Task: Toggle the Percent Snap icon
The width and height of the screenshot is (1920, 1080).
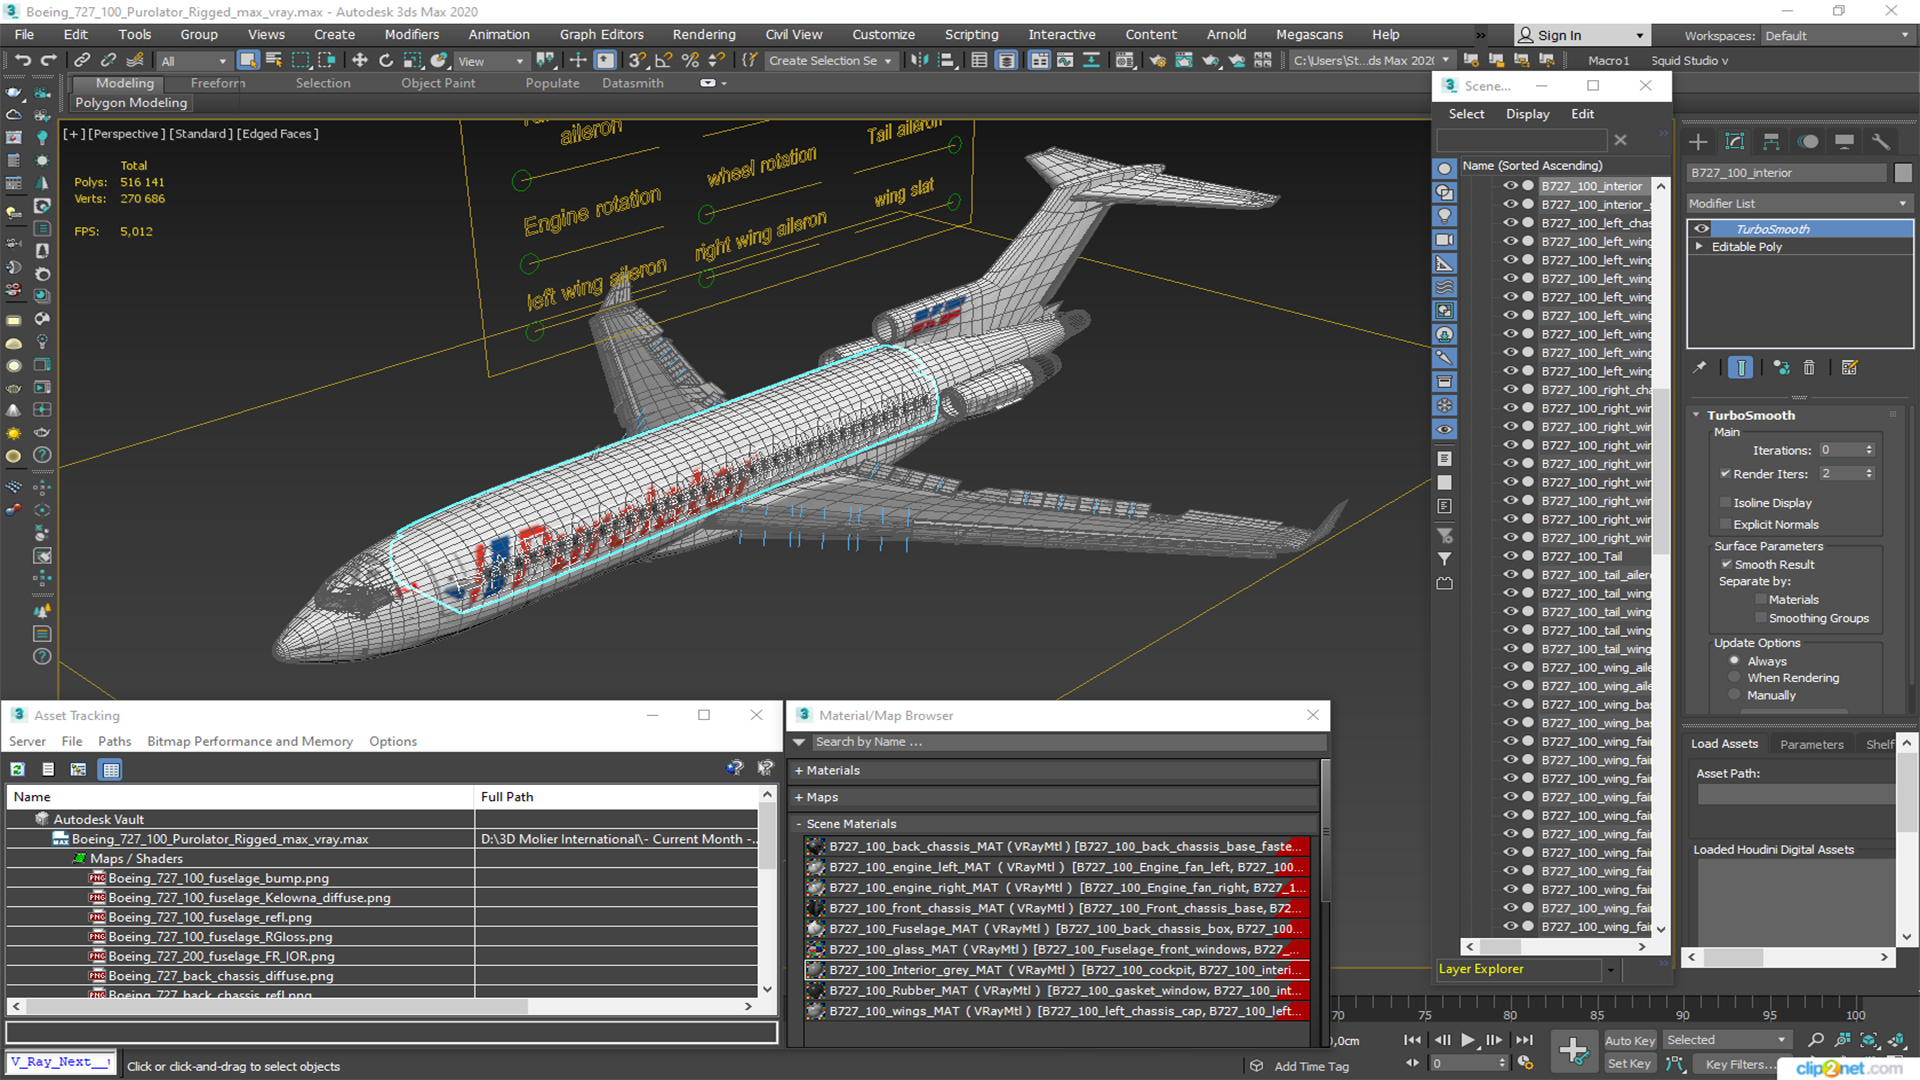Action: tap(690, 60)
